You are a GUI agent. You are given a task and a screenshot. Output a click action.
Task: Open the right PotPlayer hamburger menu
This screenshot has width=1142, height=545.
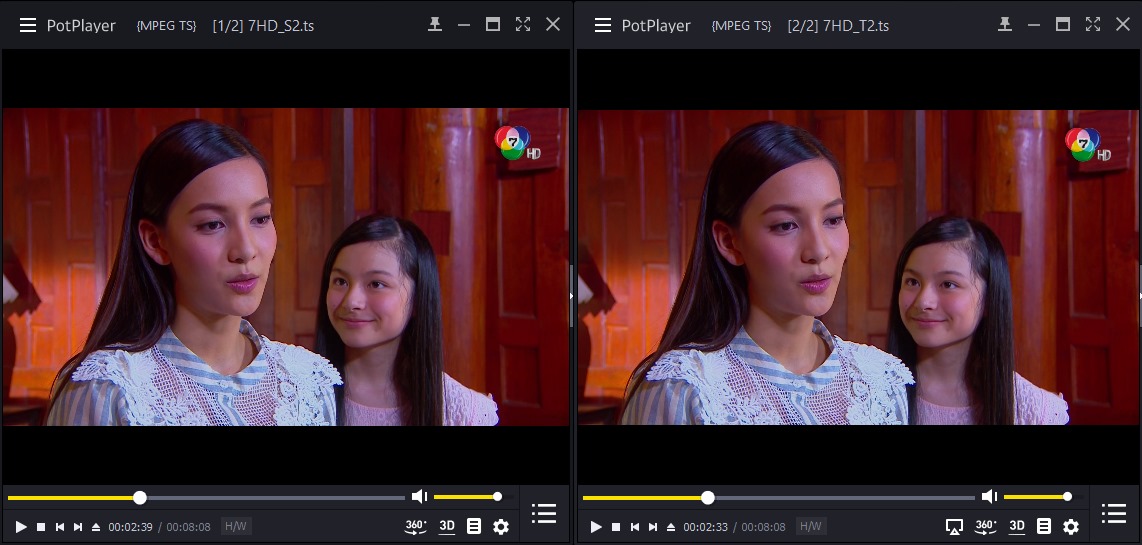[603, 26]
